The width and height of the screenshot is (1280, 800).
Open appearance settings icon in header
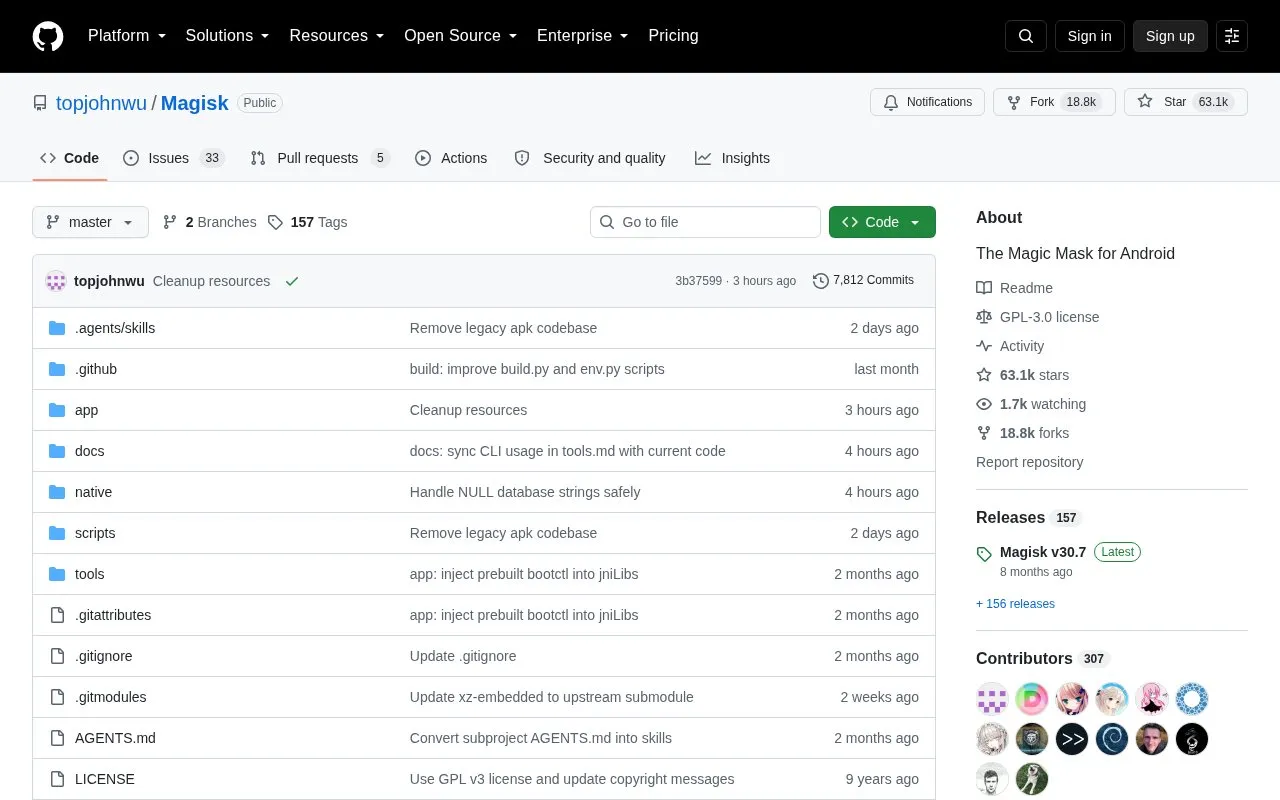(1232, 36)
